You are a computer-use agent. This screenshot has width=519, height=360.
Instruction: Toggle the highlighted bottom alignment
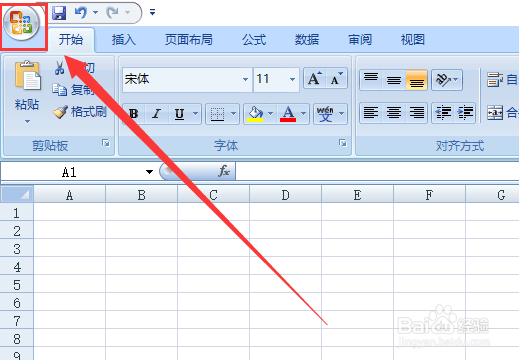pyautogui.click(x=417, y=80)
